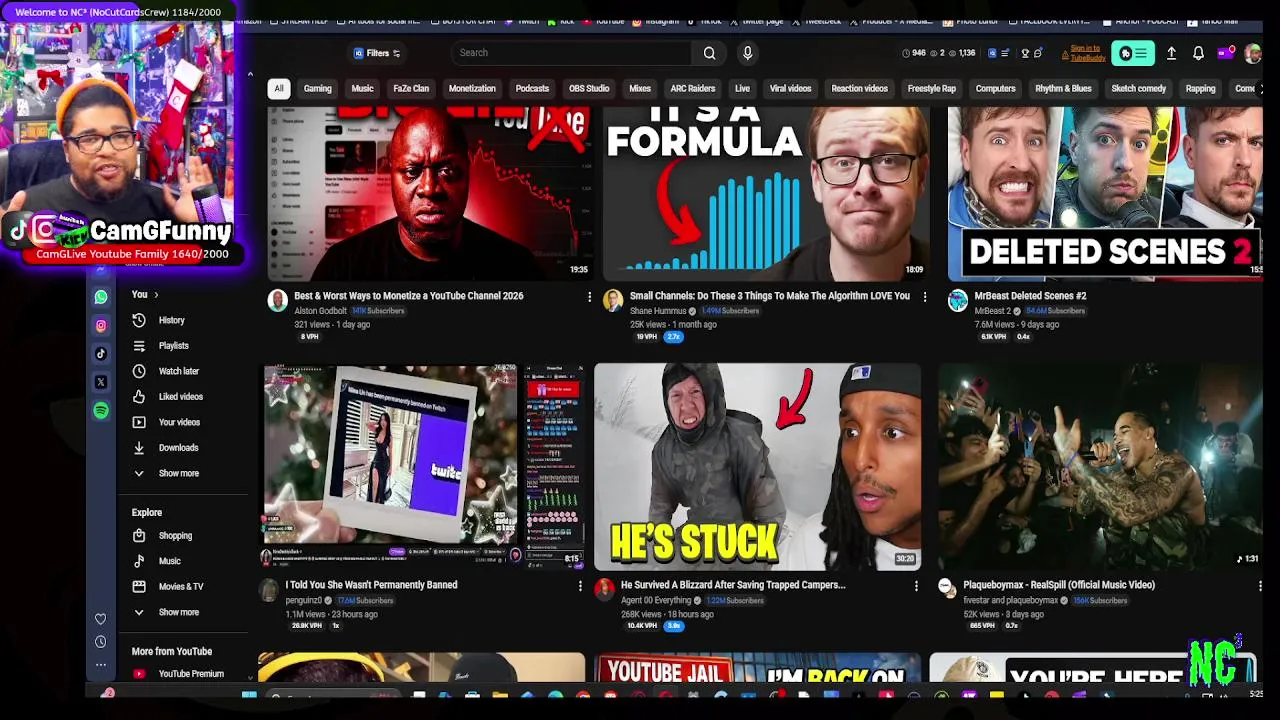1280x720 pixels.
Task: Open options menu for Best & Worst Ways video
Action: pyautogui.click(x=589, y=297)
